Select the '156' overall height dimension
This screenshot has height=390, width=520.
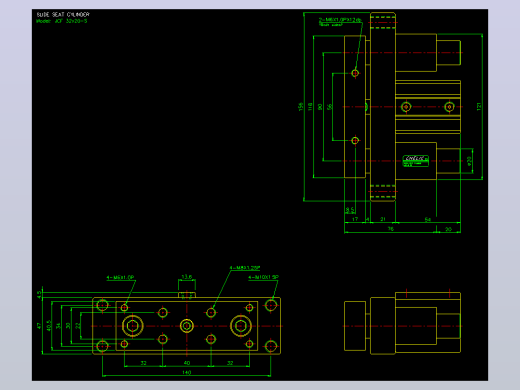pyautogui.click(x=301, y=107)
